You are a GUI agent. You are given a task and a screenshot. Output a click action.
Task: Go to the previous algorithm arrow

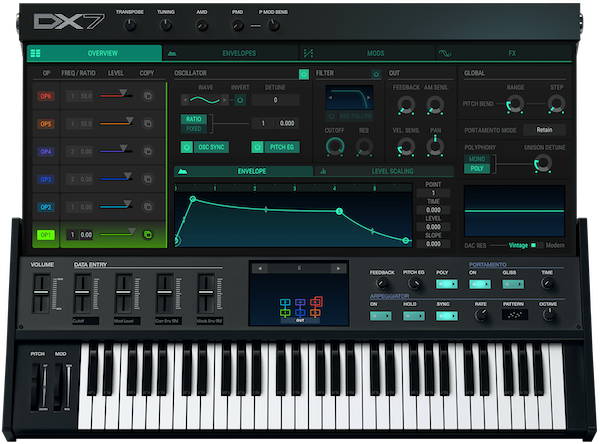pos(260,268)
